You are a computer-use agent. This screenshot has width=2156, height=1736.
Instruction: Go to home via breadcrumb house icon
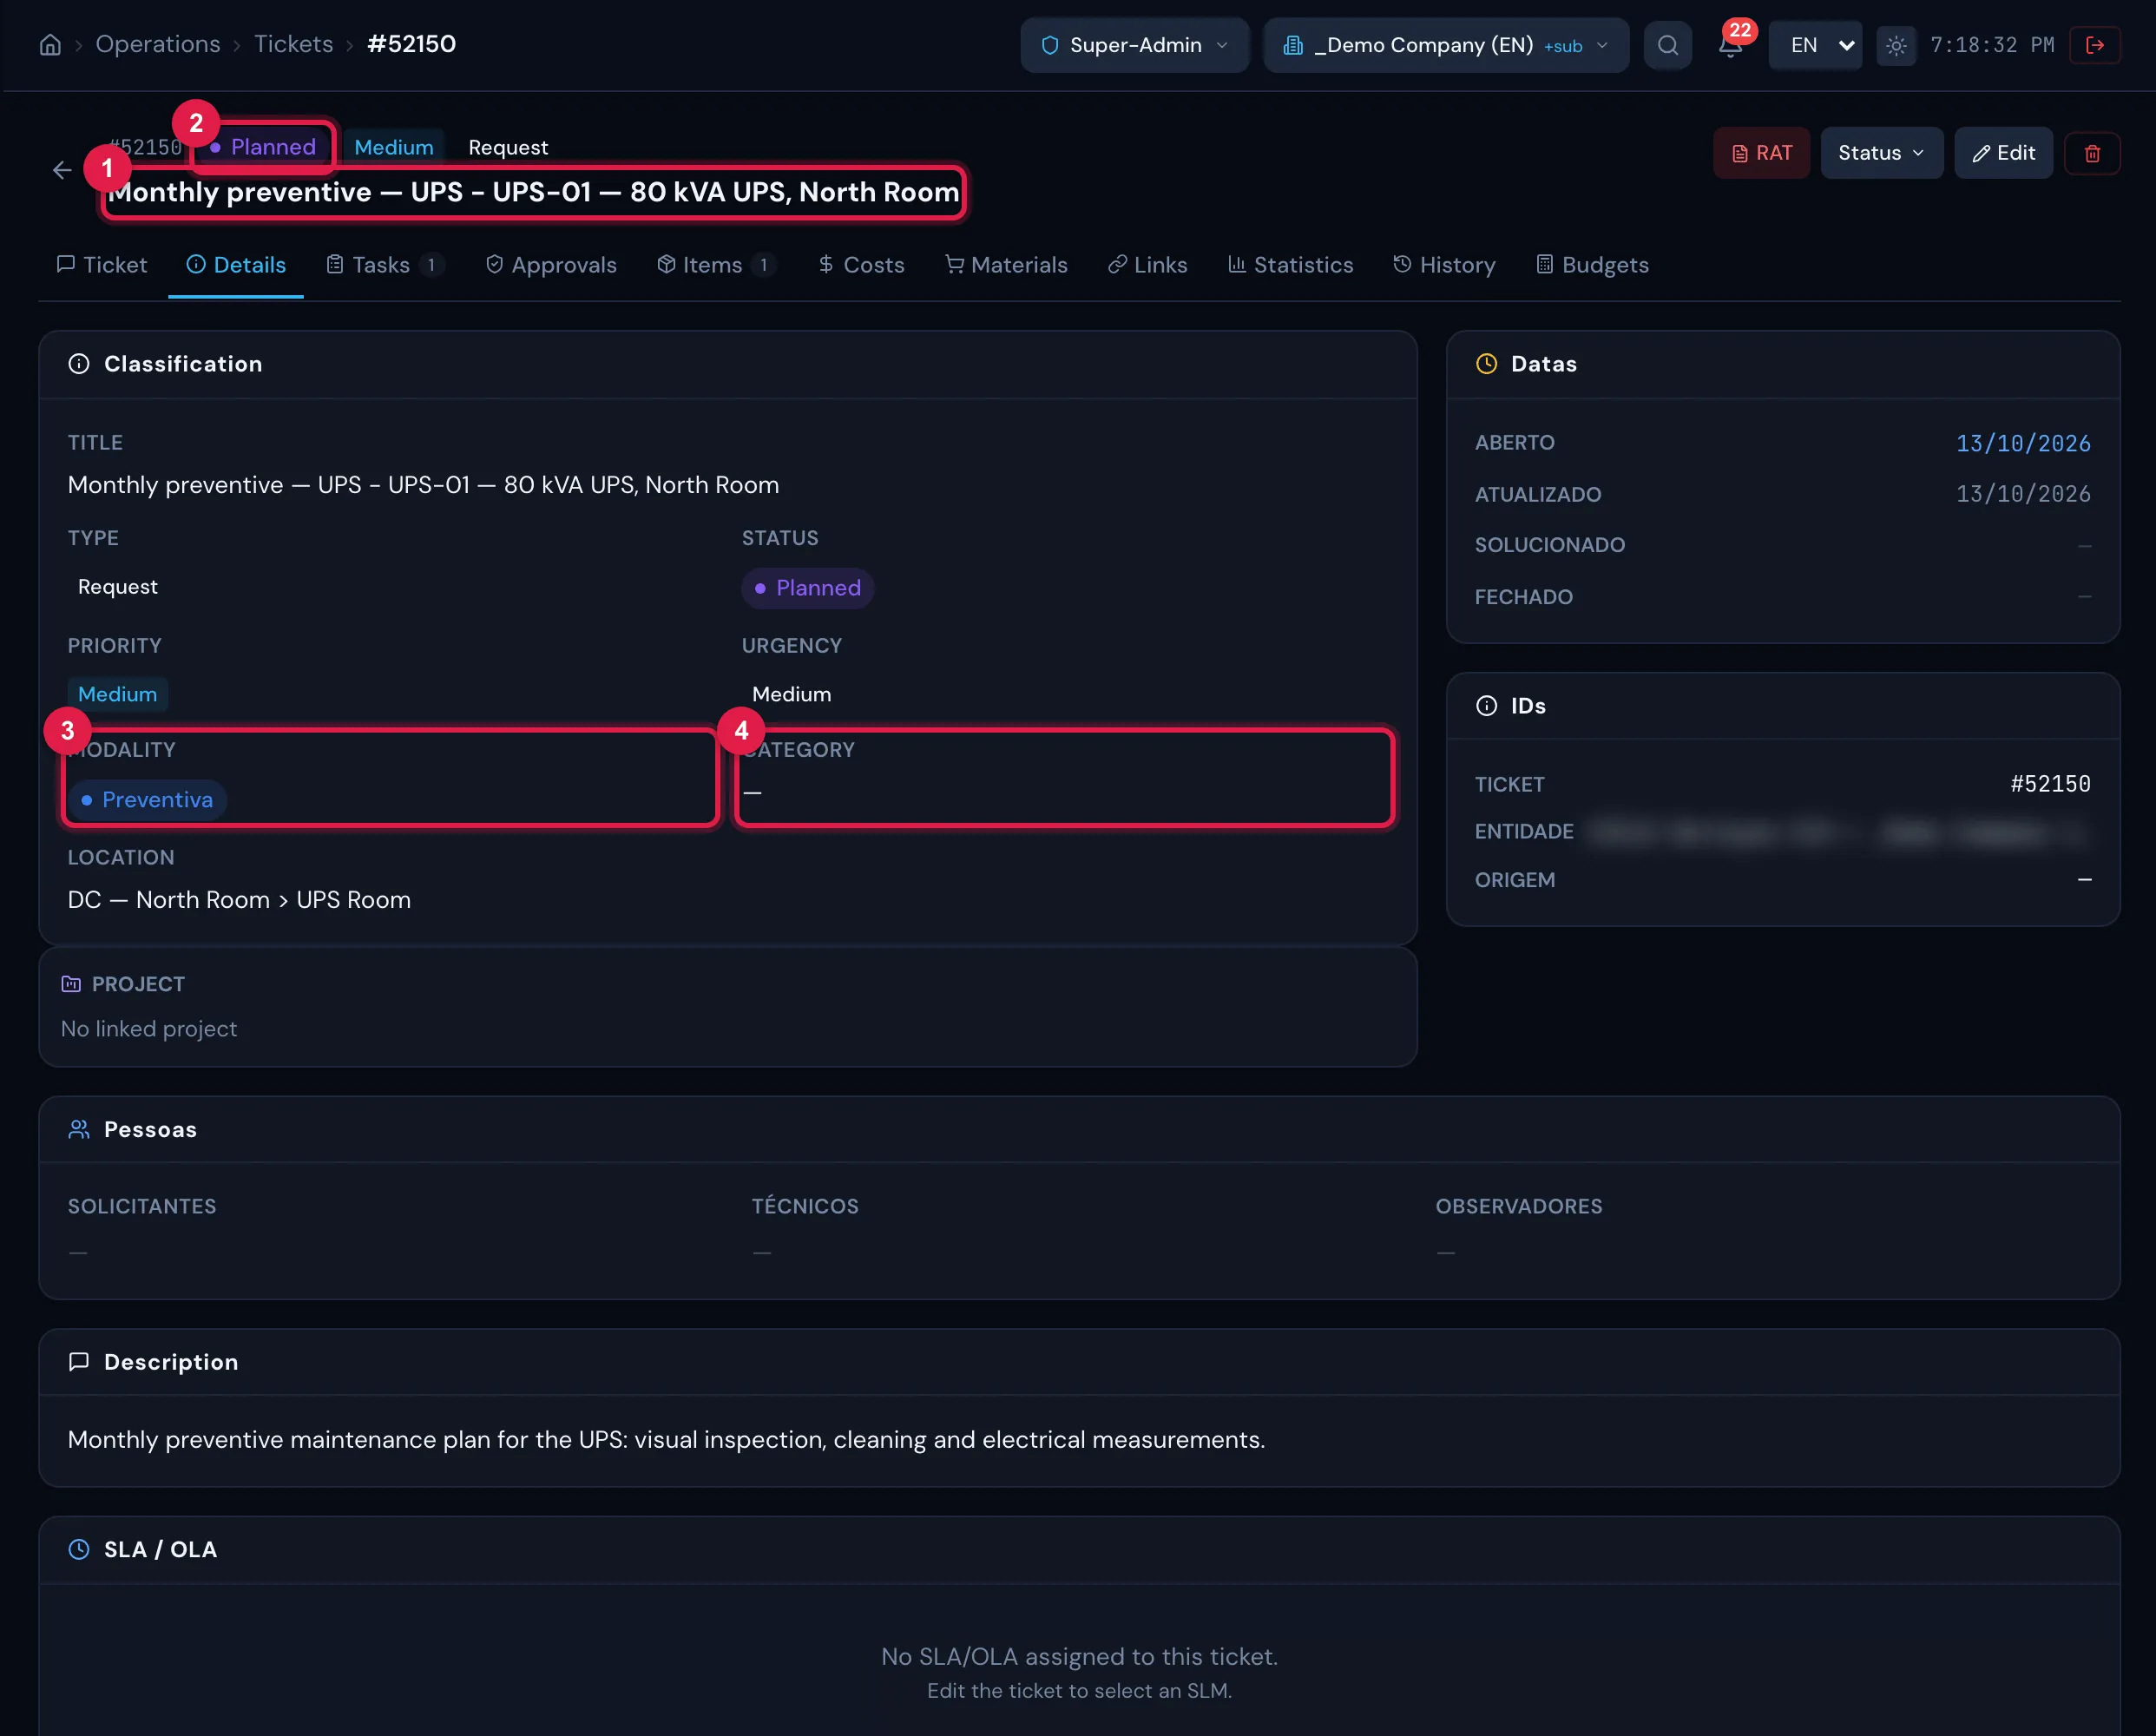50,45
